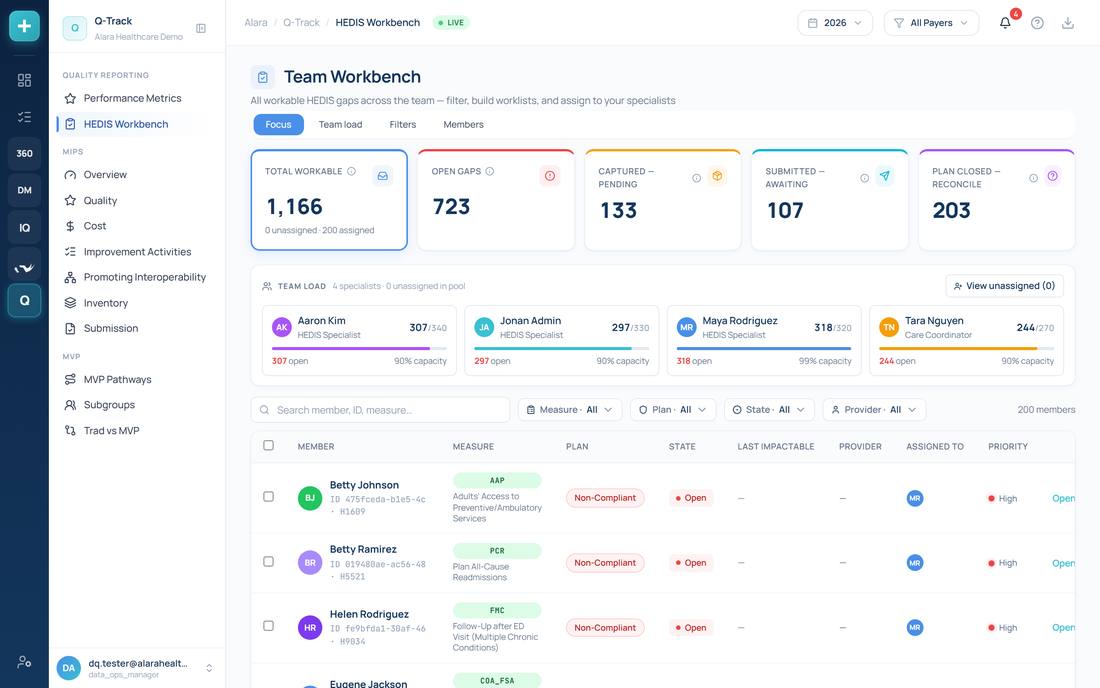This screenshot has height=688, width=1100.
Task: Click the plus icon in left rail
Action: (x=25, y=26)
